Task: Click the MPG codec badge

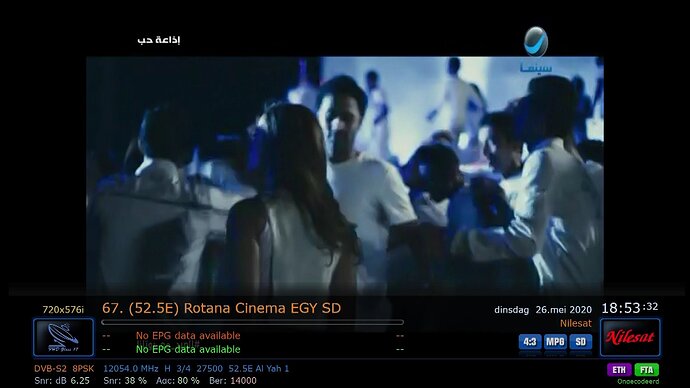Action: tap(555, 342)
